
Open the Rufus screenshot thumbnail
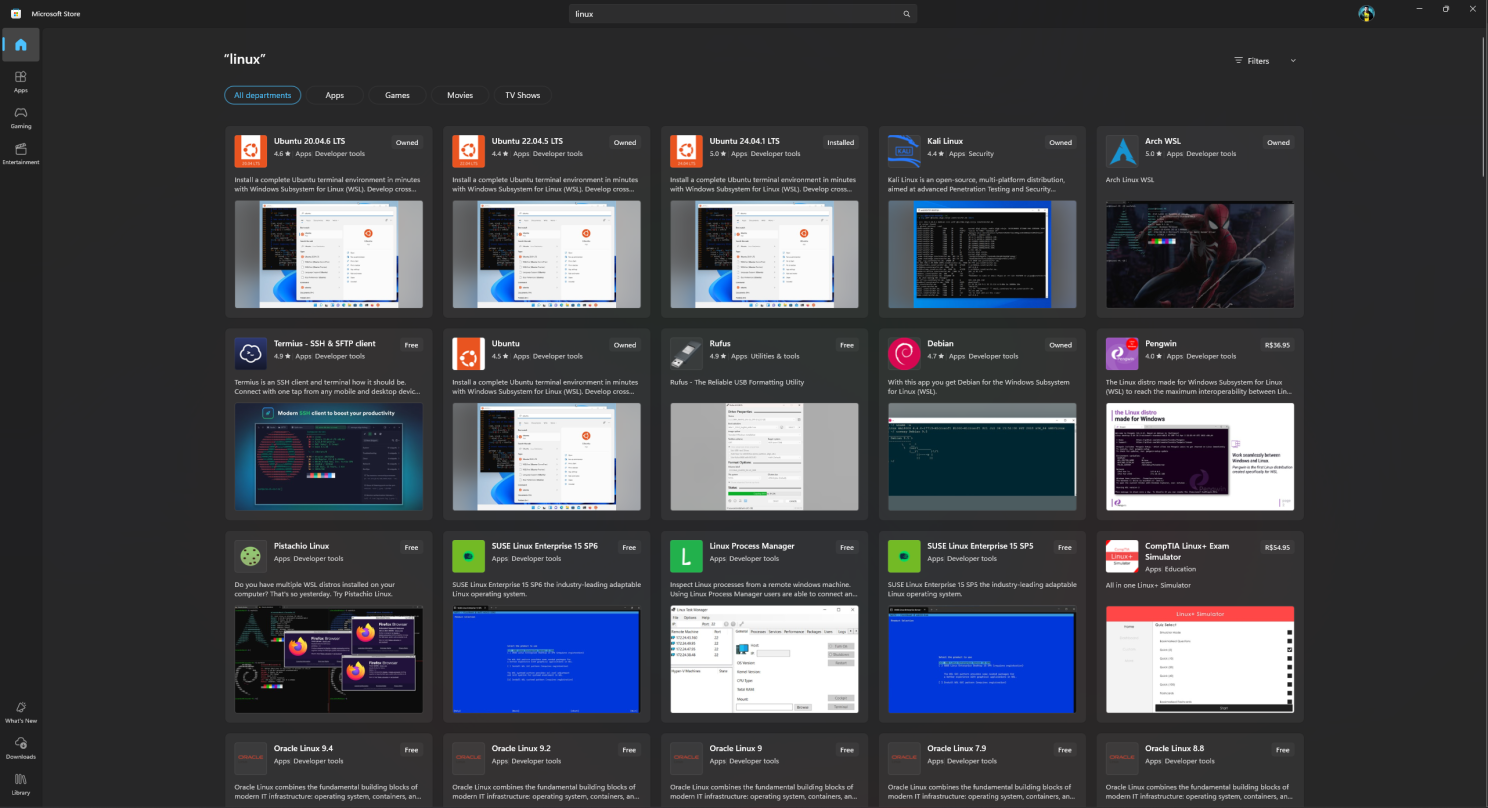coord(764,456)
